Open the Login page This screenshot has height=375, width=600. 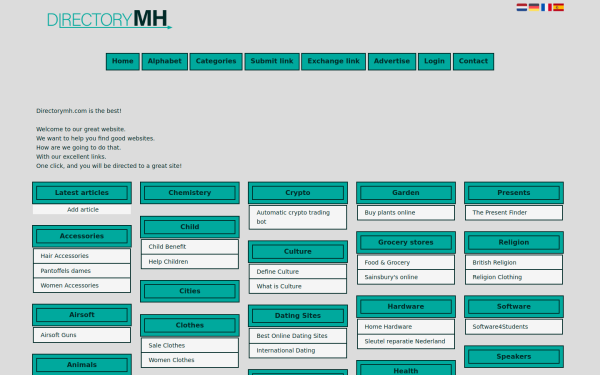point(434,62)
